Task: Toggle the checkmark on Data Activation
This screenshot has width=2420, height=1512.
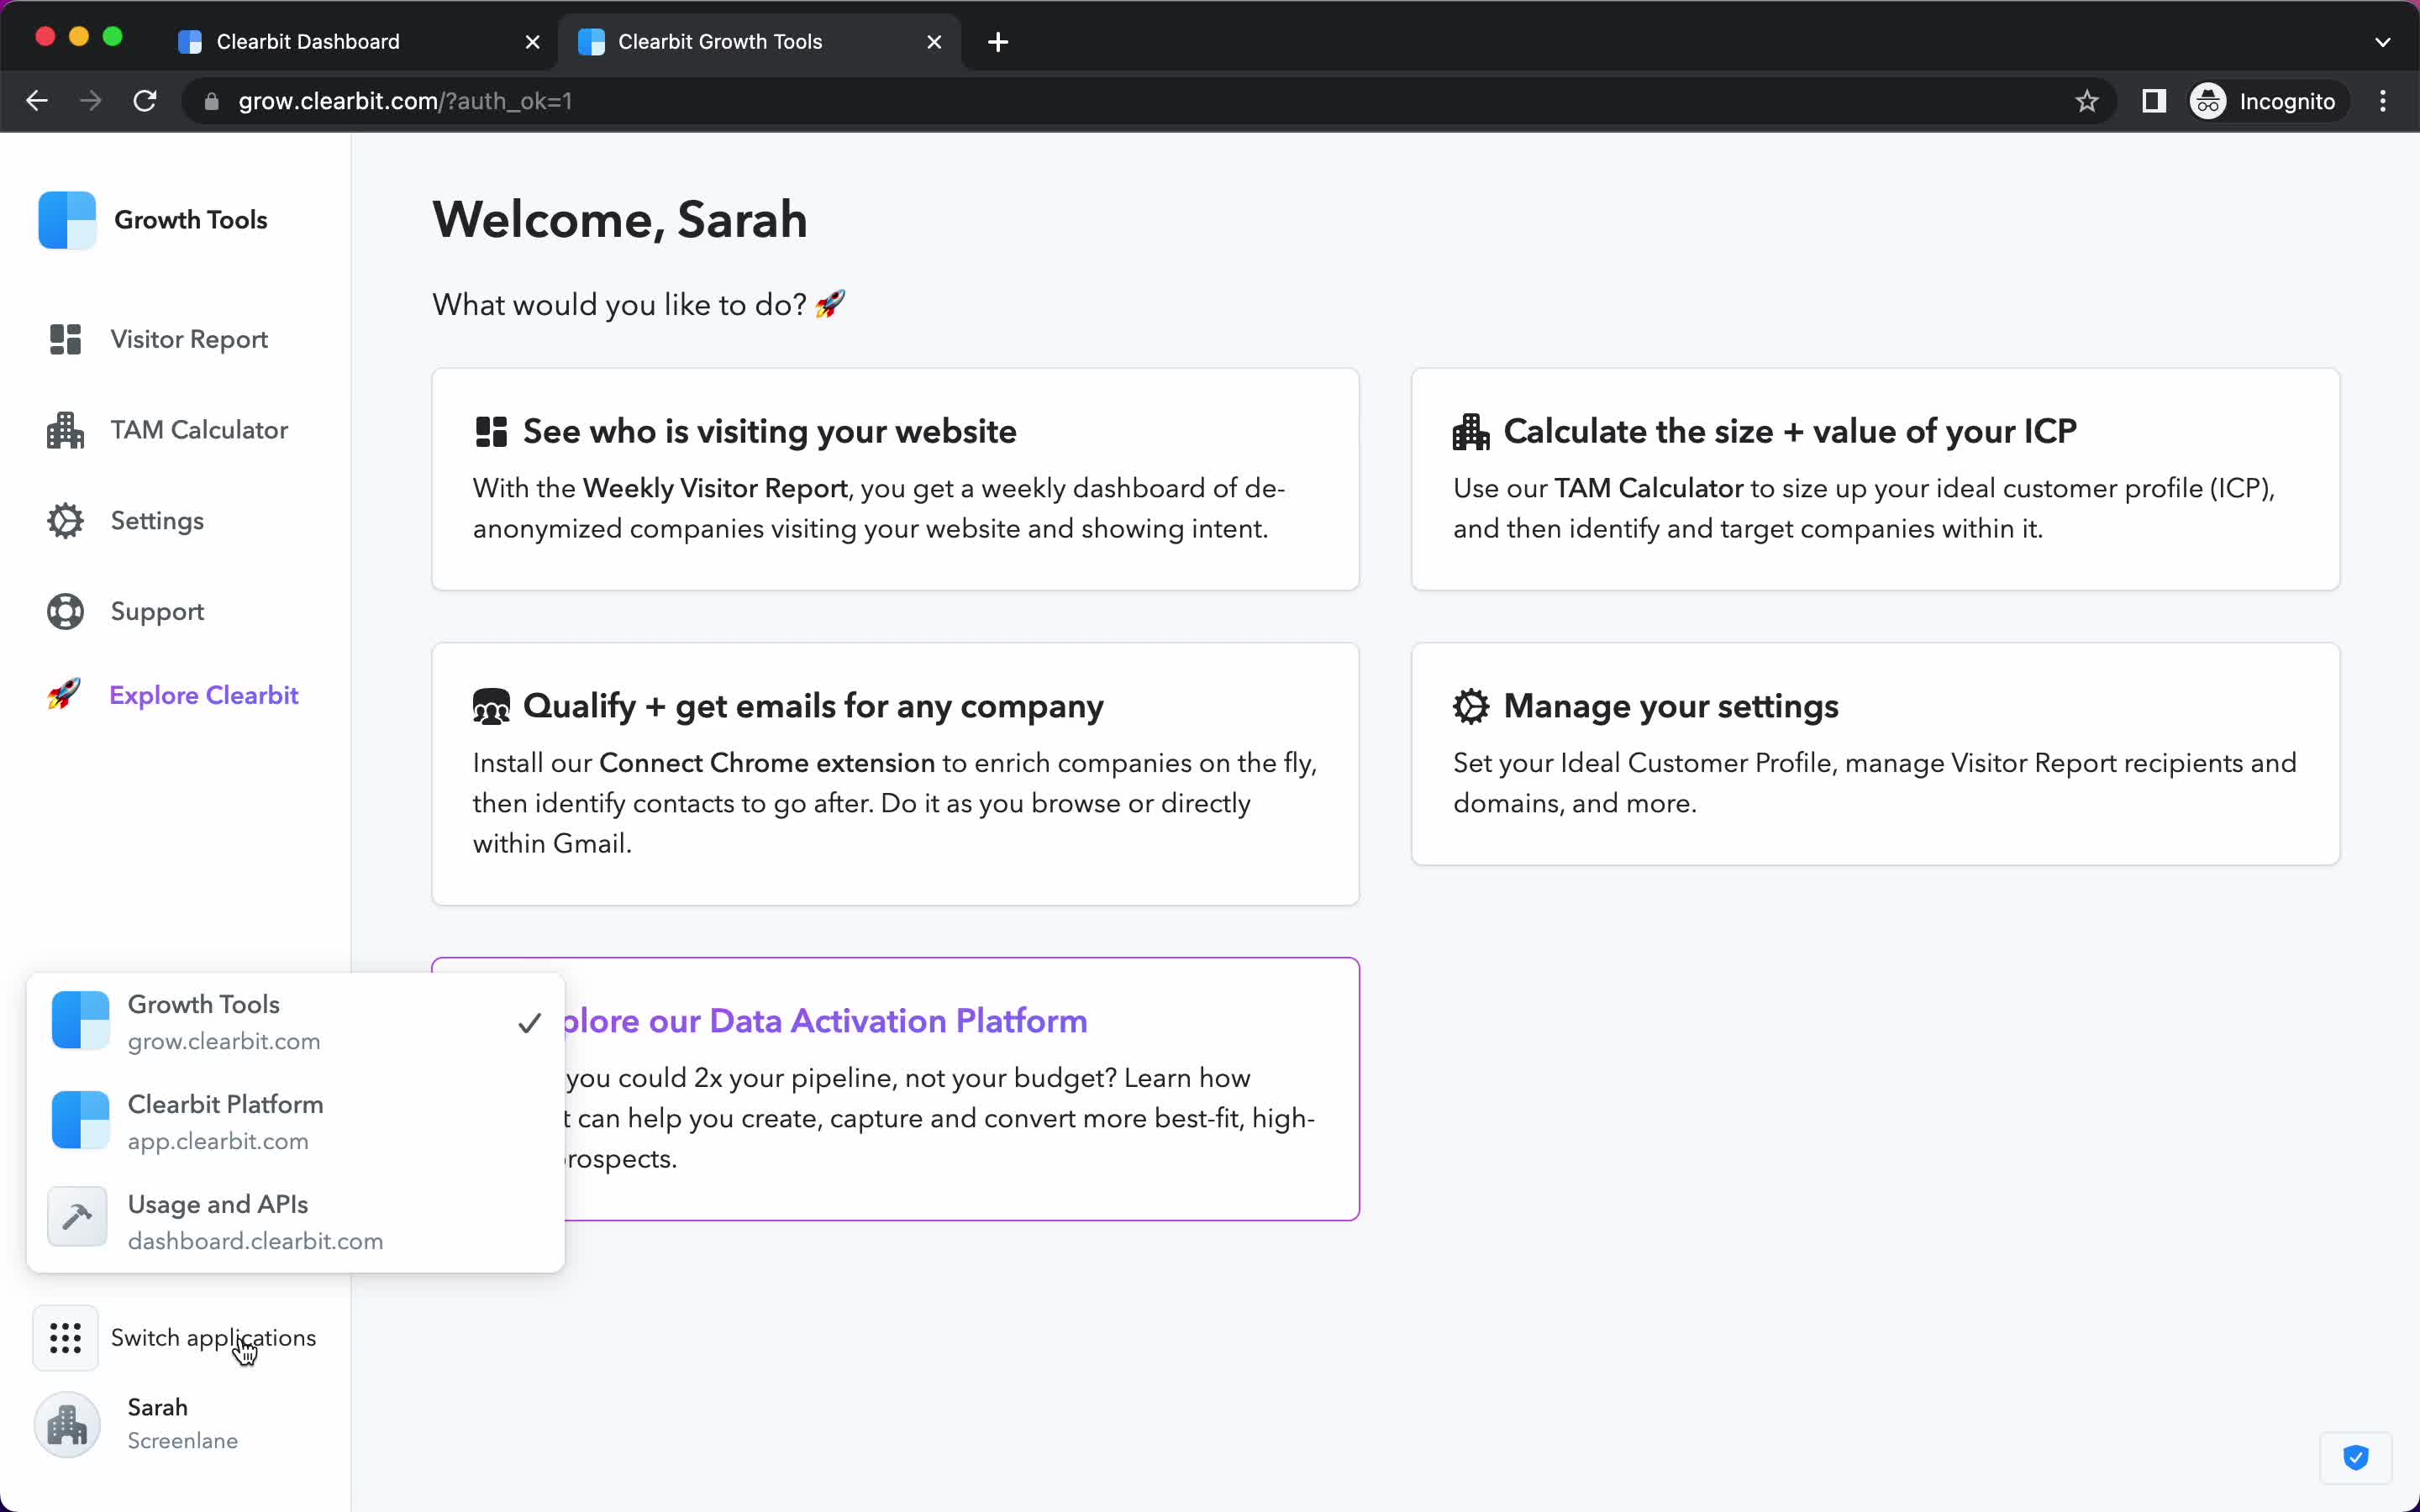Action: (529, 1022)
